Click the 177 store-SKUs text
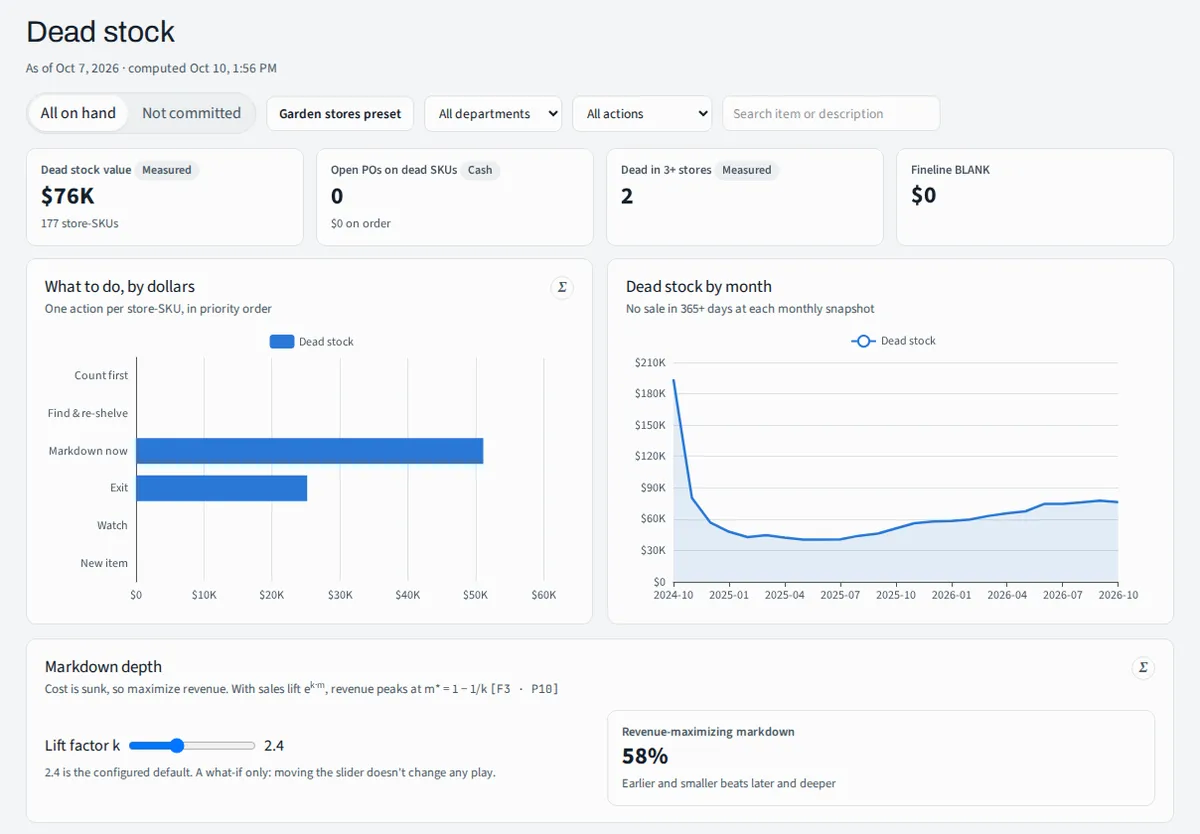This screenshot has width=1200, height=834. (x=80, y=223)
